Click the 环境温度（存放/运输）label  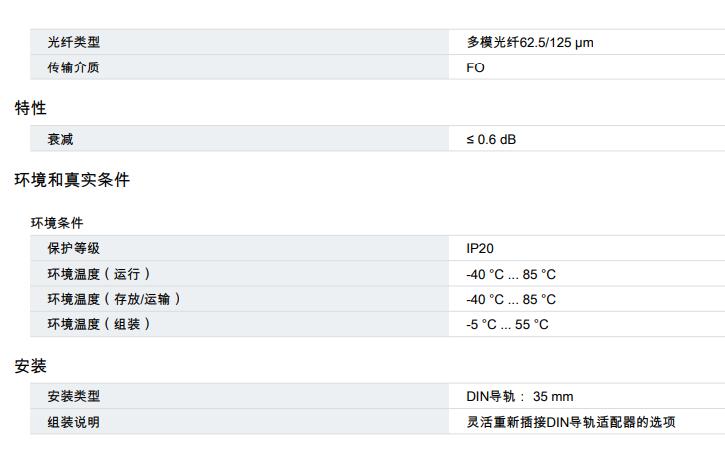click(114, 298)
